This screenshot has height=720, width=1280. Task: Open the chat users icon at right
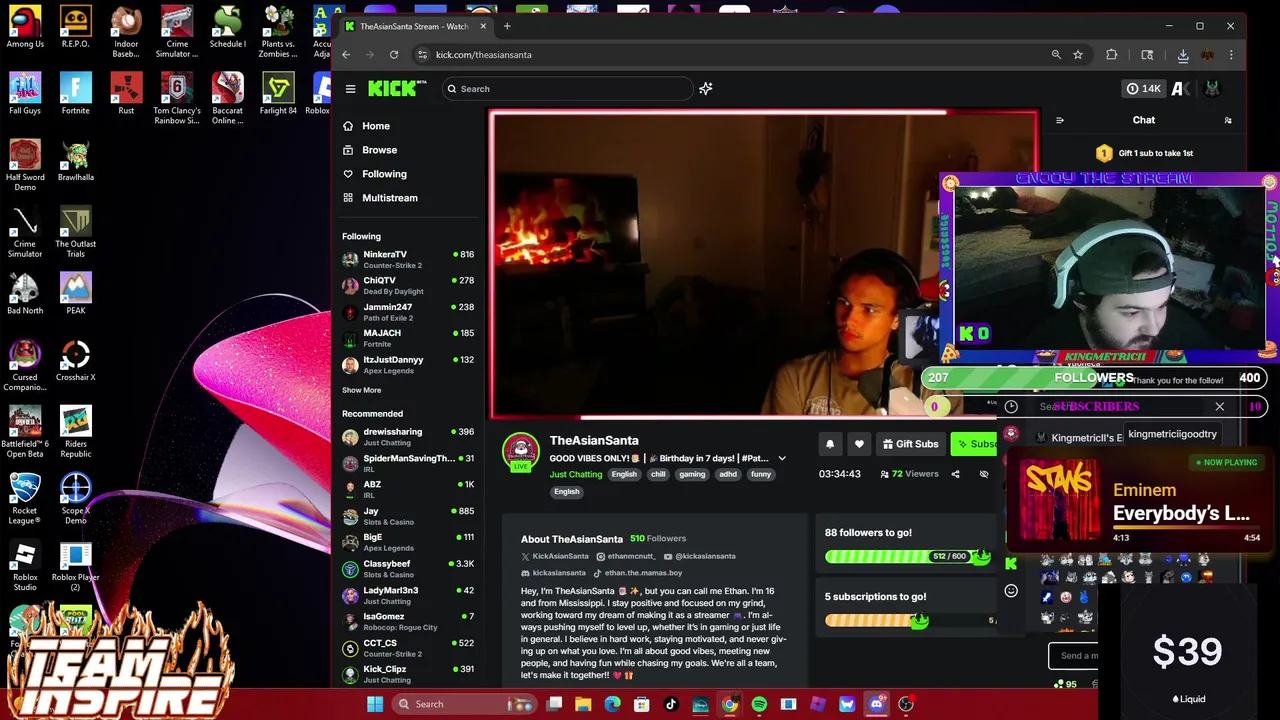coord(1228,120)
